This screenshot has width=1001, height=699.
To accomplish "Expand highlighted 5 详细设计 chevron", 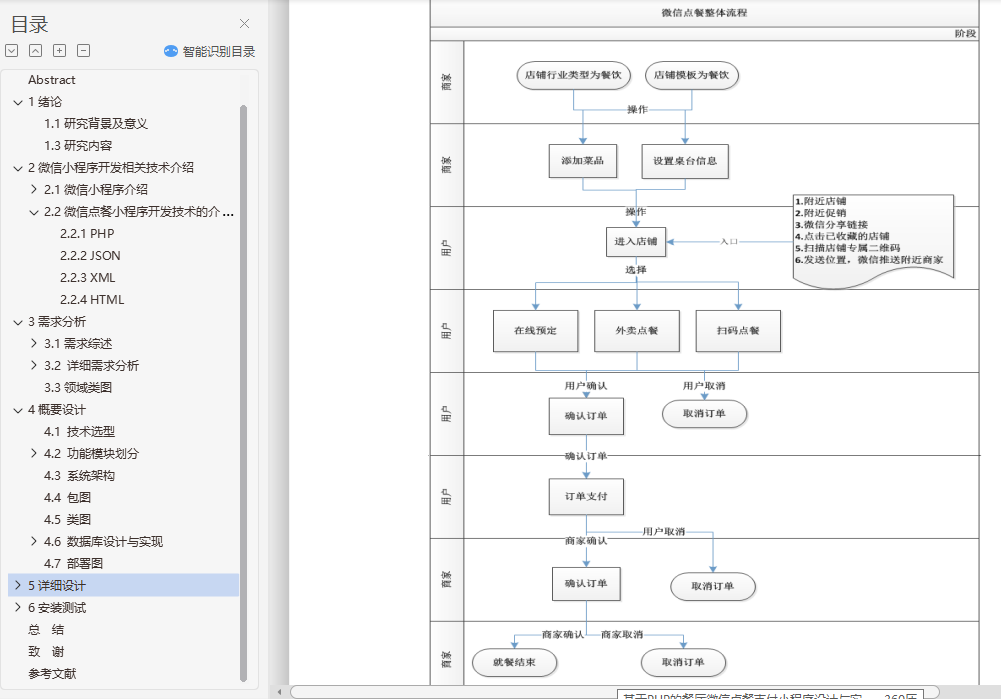I will tap(18, 585).
